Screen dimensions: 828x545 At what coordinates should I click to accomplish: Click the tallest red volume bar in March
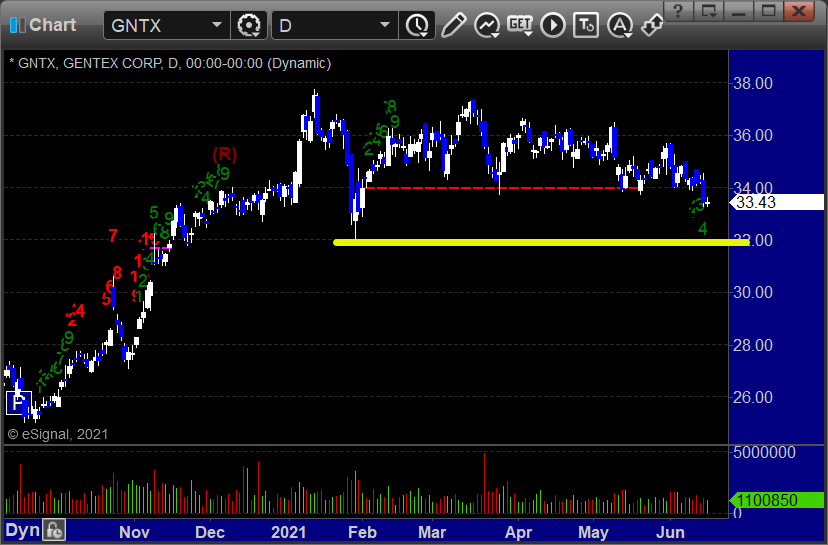pyautogui.click(x=484, y=483)
